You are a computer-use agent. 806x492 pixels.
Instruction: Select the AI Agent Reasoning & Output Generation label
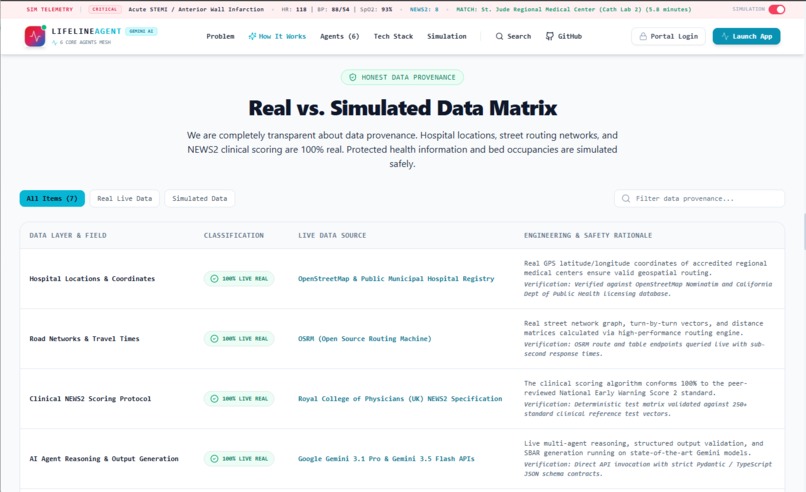[104, 459]
